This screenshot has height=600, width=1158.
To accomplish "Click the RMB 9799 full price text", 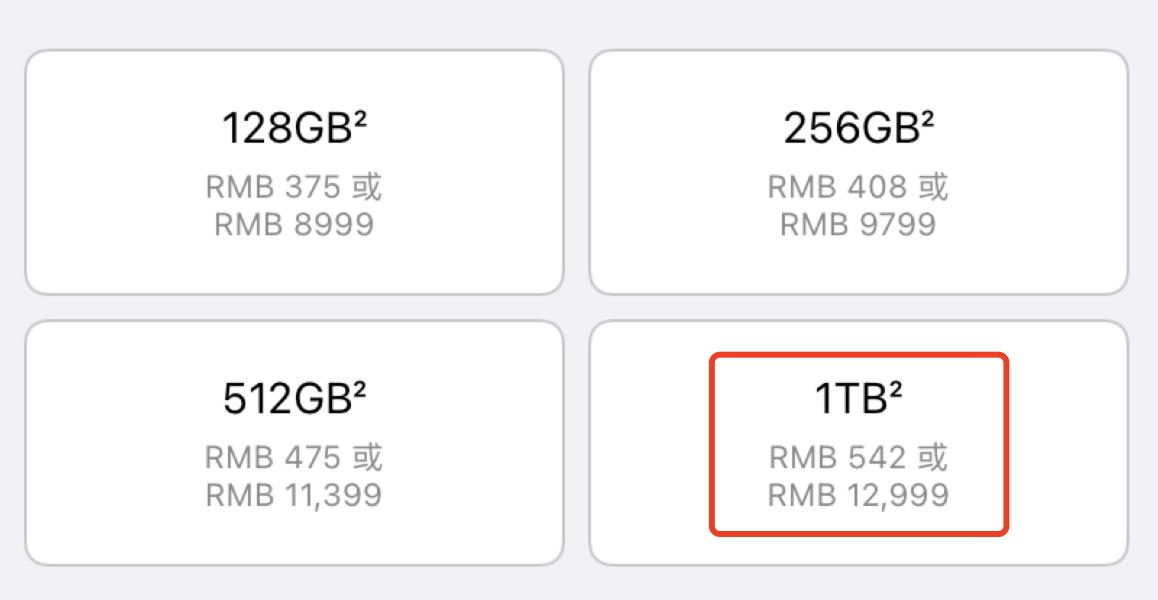I will [x=857, y=224].
